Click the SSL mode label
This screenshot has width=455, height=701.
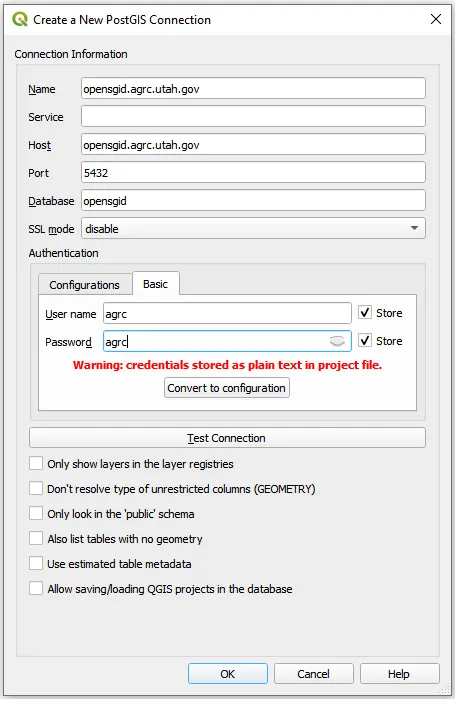click(51, 229)
